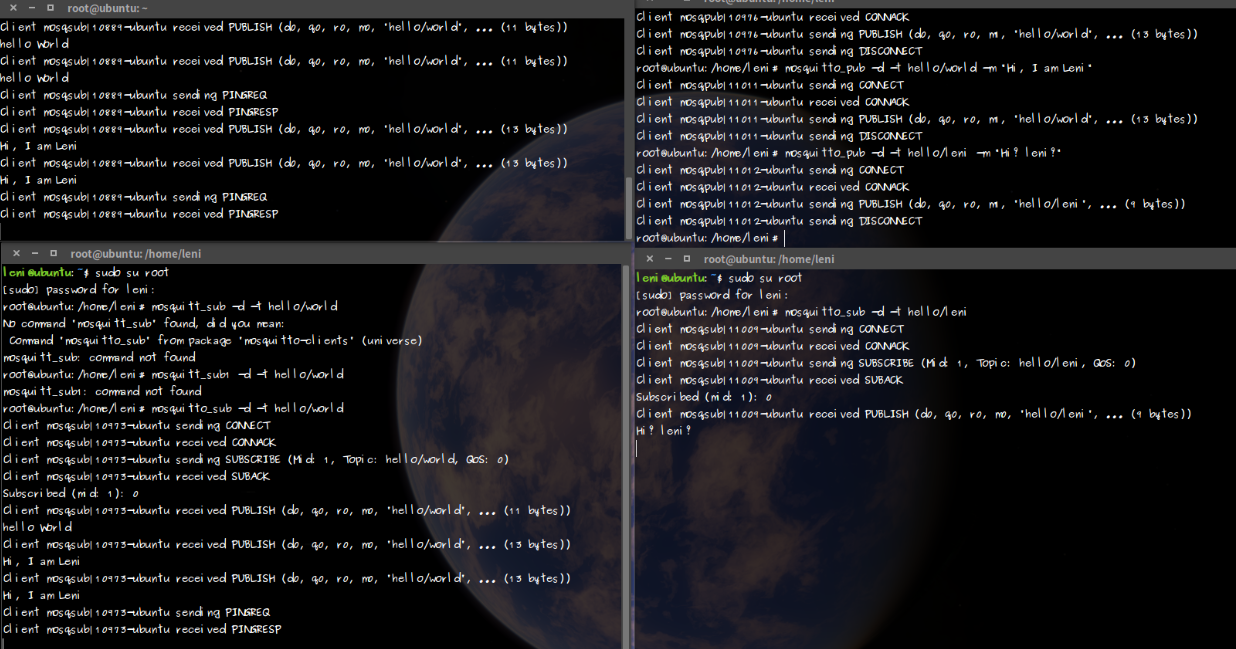
Task: Close the terminal subscribed to hello/leni
Action: [649, 259]
